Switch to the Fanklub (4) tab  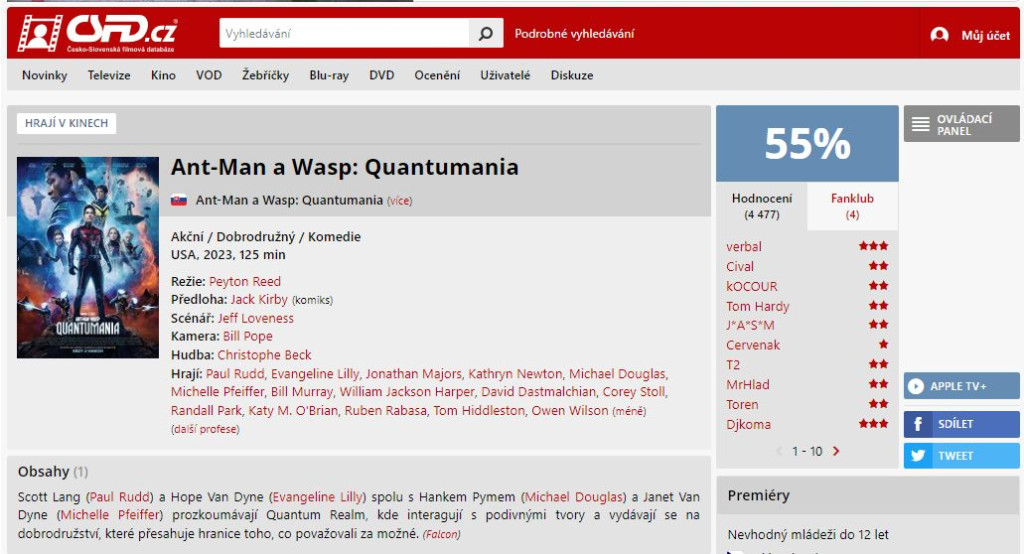coord(852,206)
